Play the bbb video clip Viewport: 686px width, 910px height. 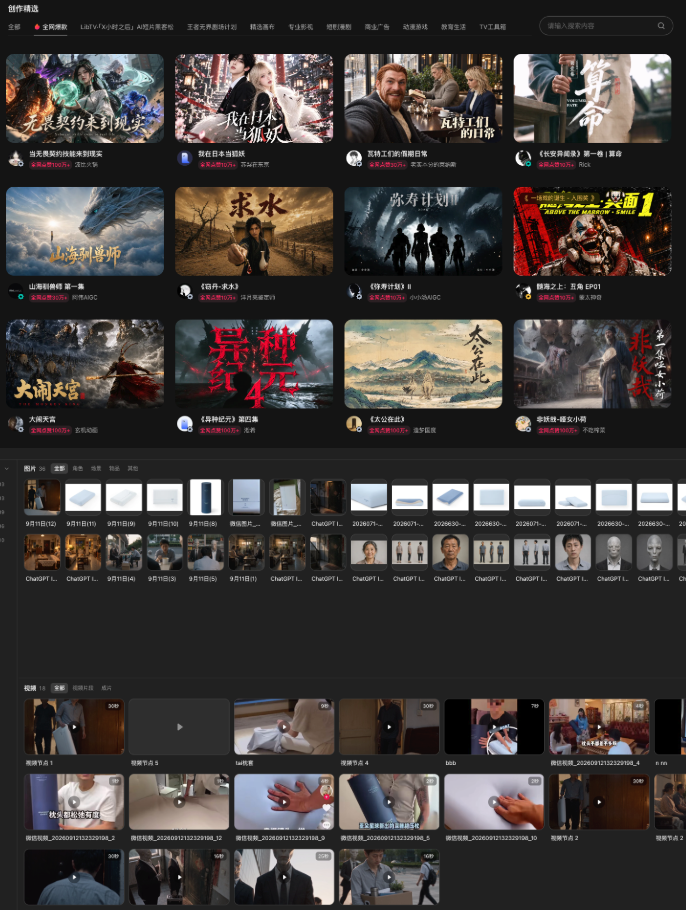pos(494,727)
